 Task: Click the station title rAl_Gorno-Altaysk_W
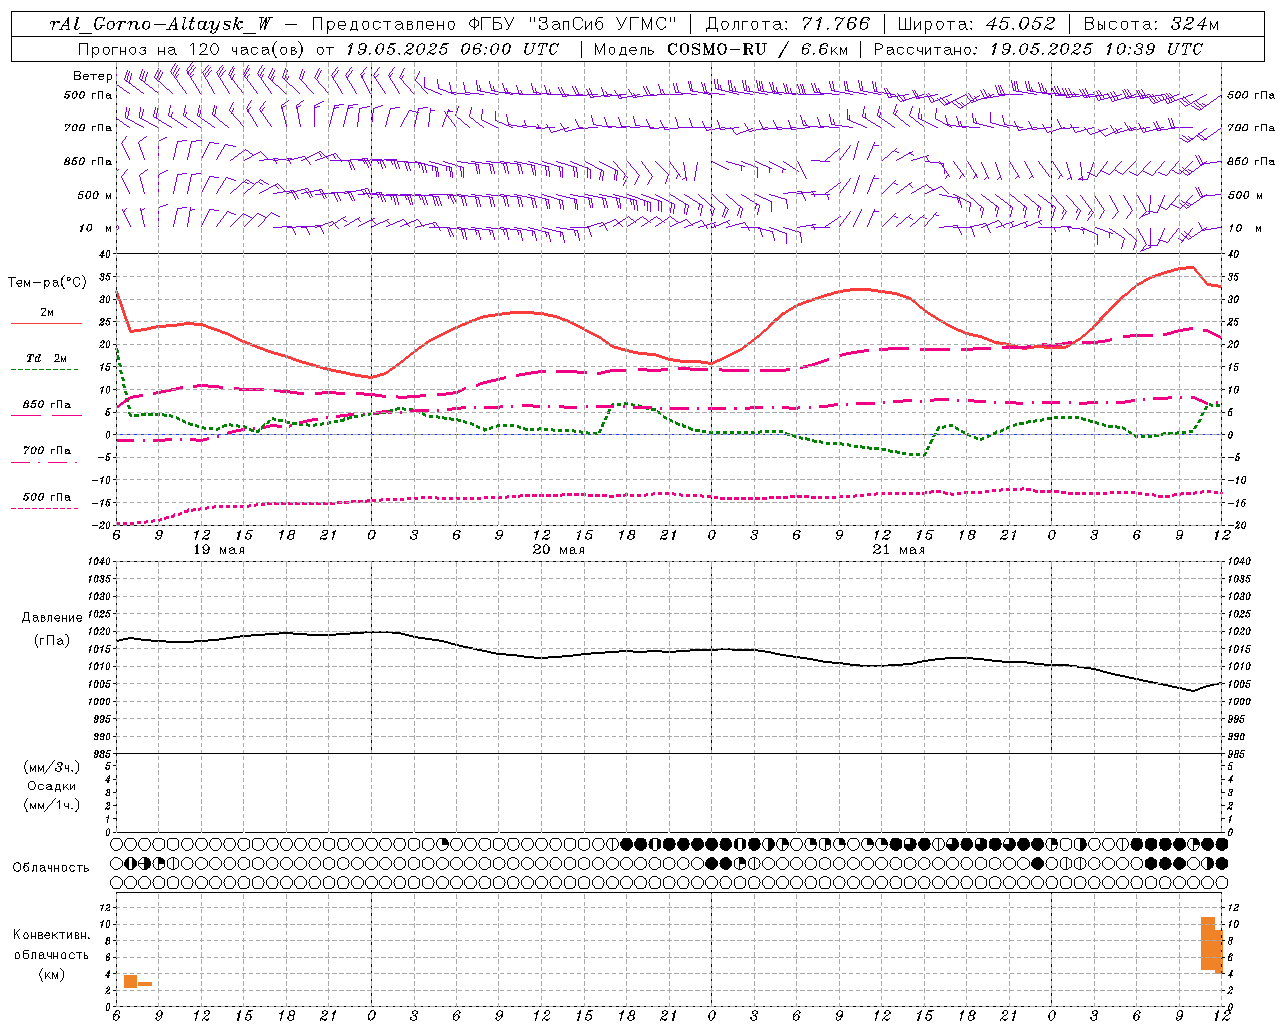161,24
